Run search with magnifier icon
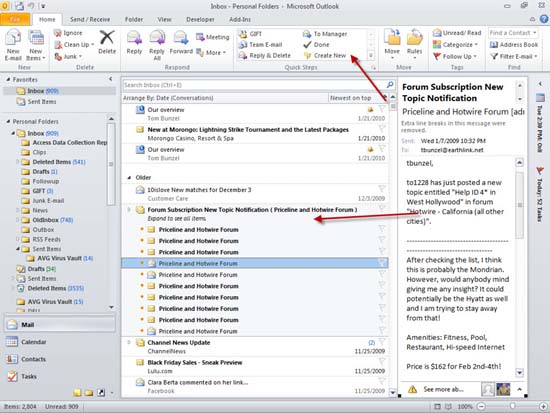The height and width of the screenshot is (413, 550). [390, 85]
